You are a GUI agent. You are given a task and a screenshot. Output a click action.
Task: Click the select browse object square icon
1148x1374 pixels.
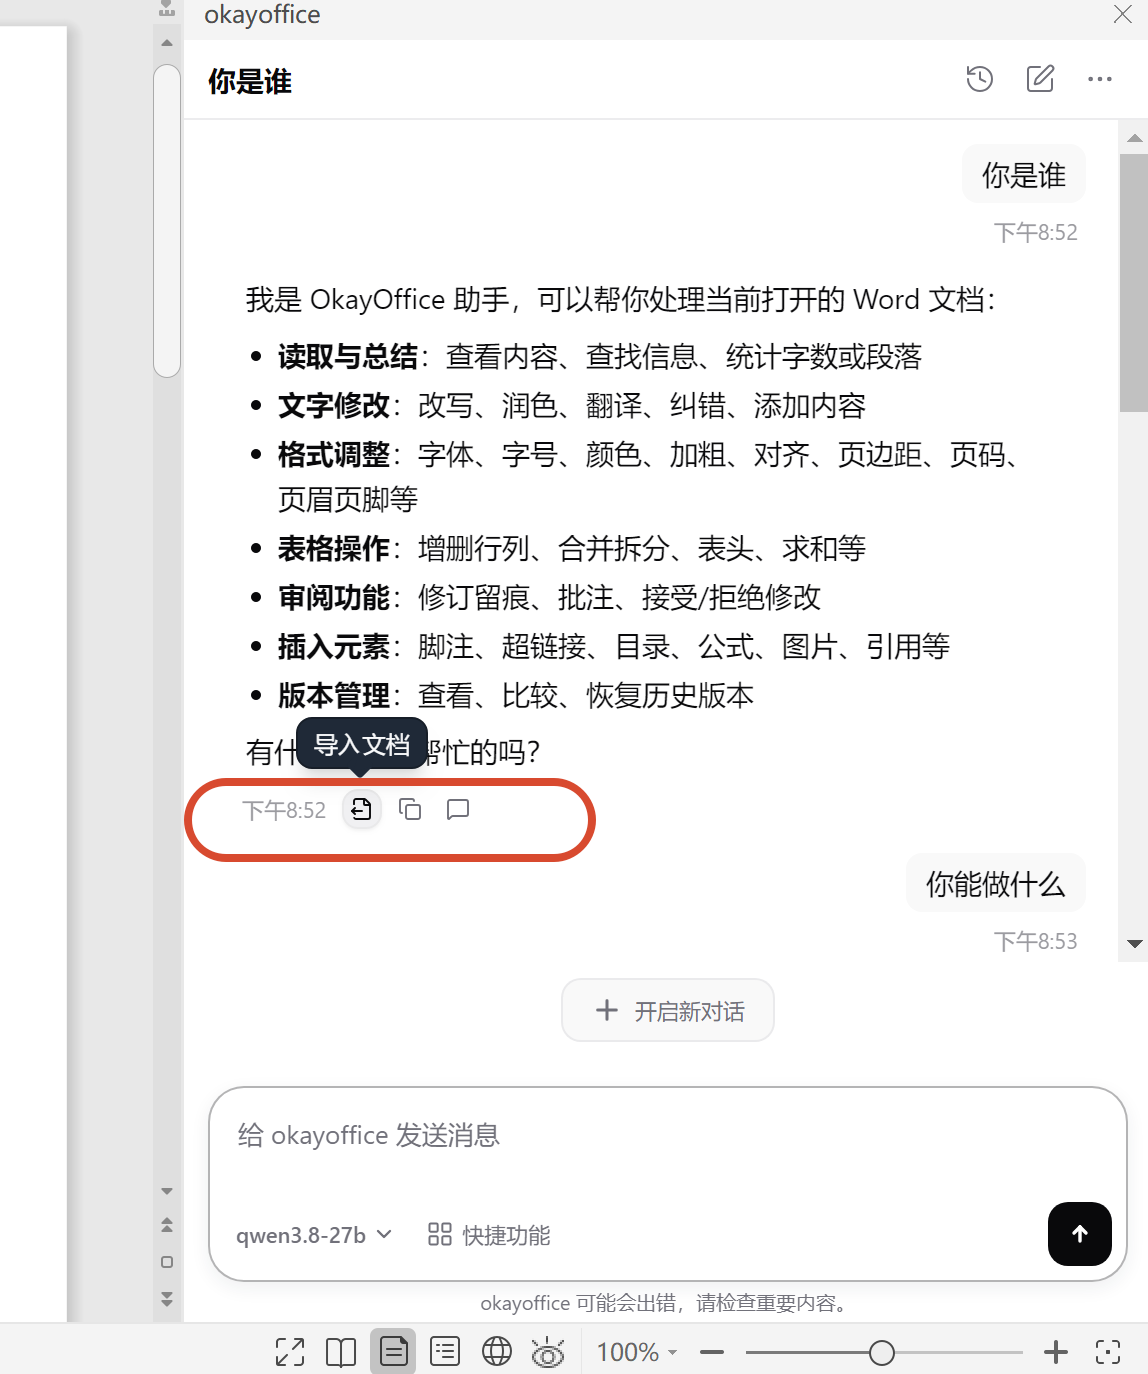167,1262
